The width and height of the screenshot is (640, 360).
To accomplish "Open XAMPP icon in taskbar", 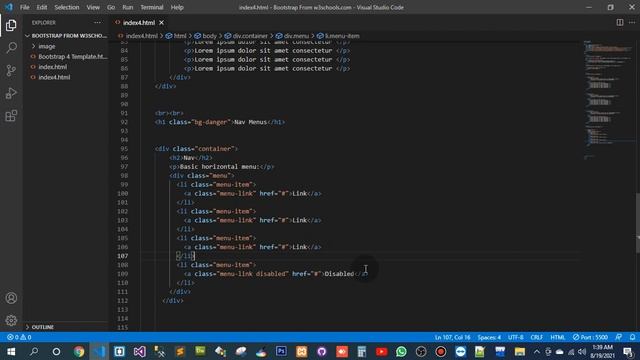I will click(302, 351).
